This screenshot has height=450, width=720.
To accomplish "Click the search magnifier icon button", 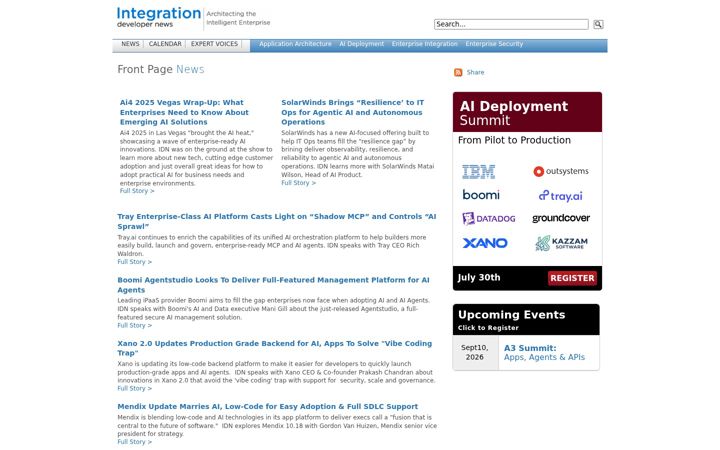I will pyautogui.click(x=598, y=24).
